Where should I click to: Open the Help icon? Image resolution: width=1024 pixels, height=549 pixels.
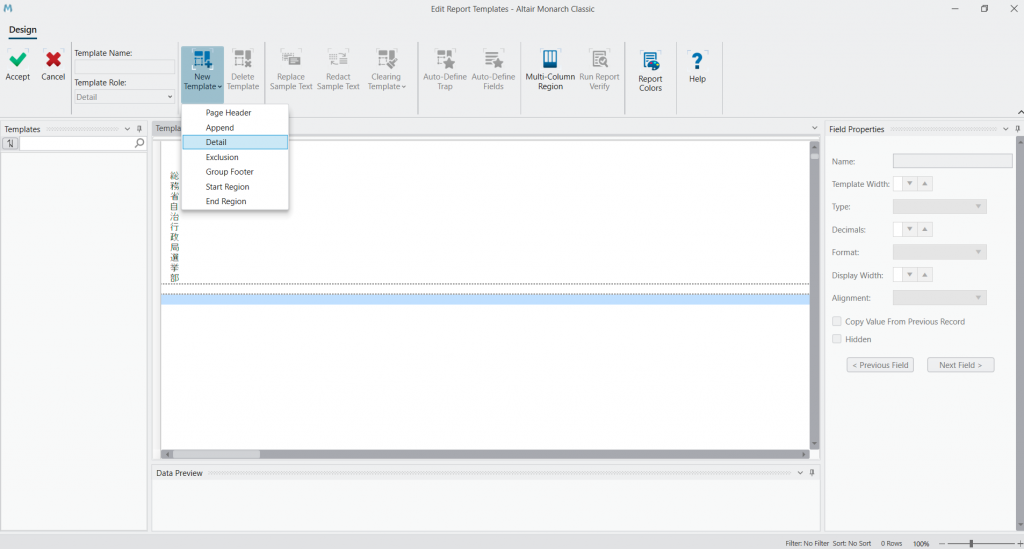click(697, 61)
